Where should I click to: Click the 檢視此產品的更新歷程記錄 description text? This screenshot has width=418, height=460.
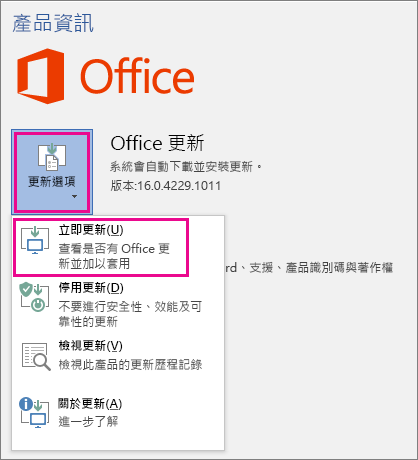tap(130, 364)
